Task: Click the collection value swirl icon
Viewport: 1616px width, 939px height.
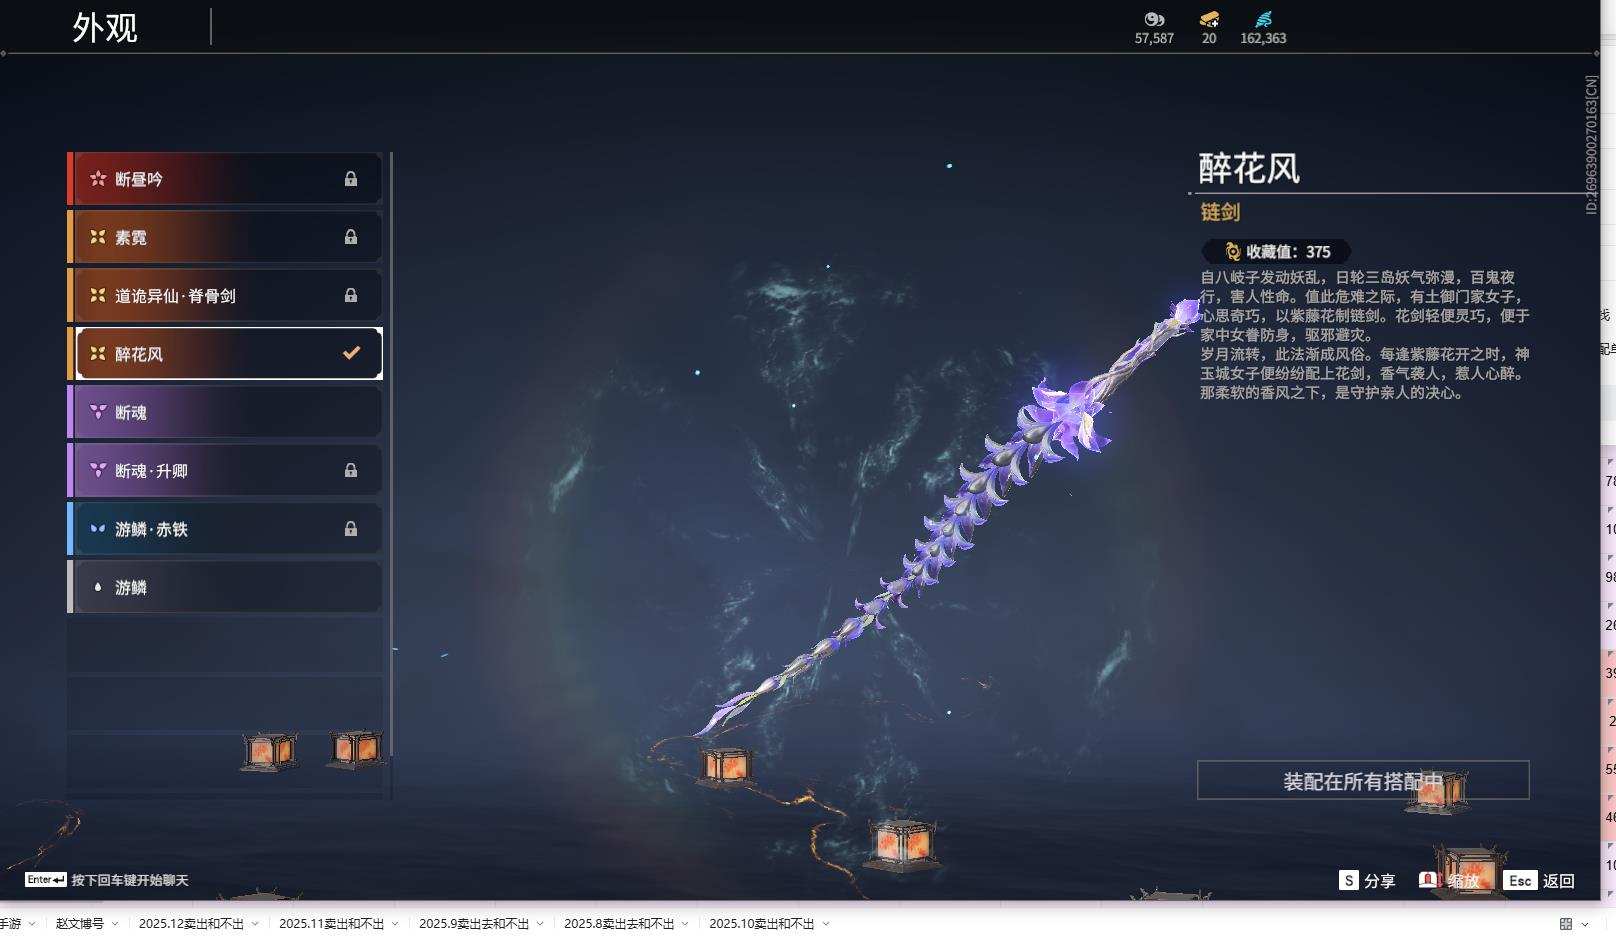Action: pos(1233,252)
